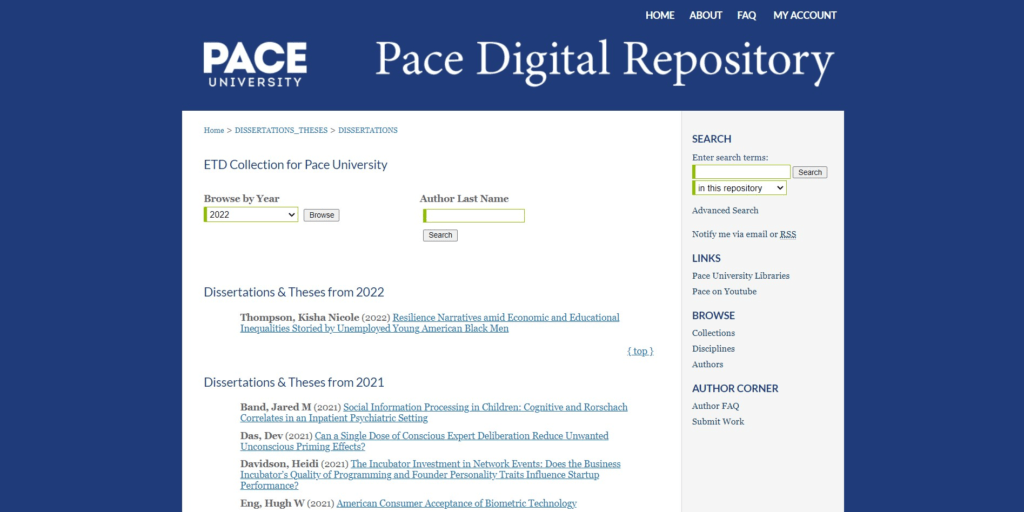Open Advanced Search
Image resolution: width=1024 pixels, height=512 pixels.
tap(725, 211)
